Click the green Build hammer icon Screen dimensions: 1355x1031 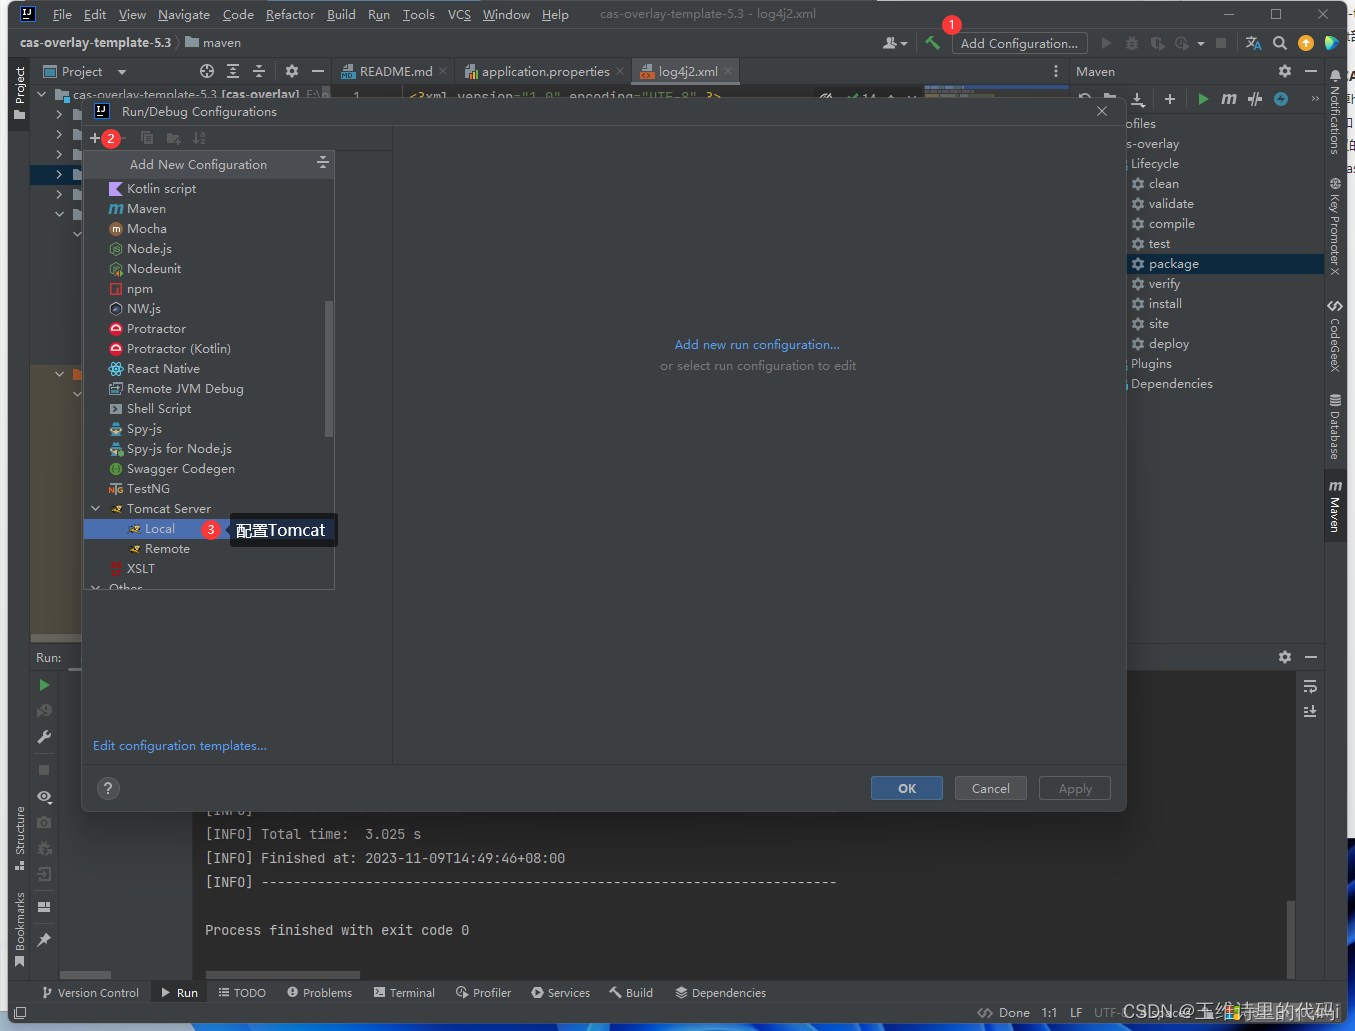pos(932,43)
